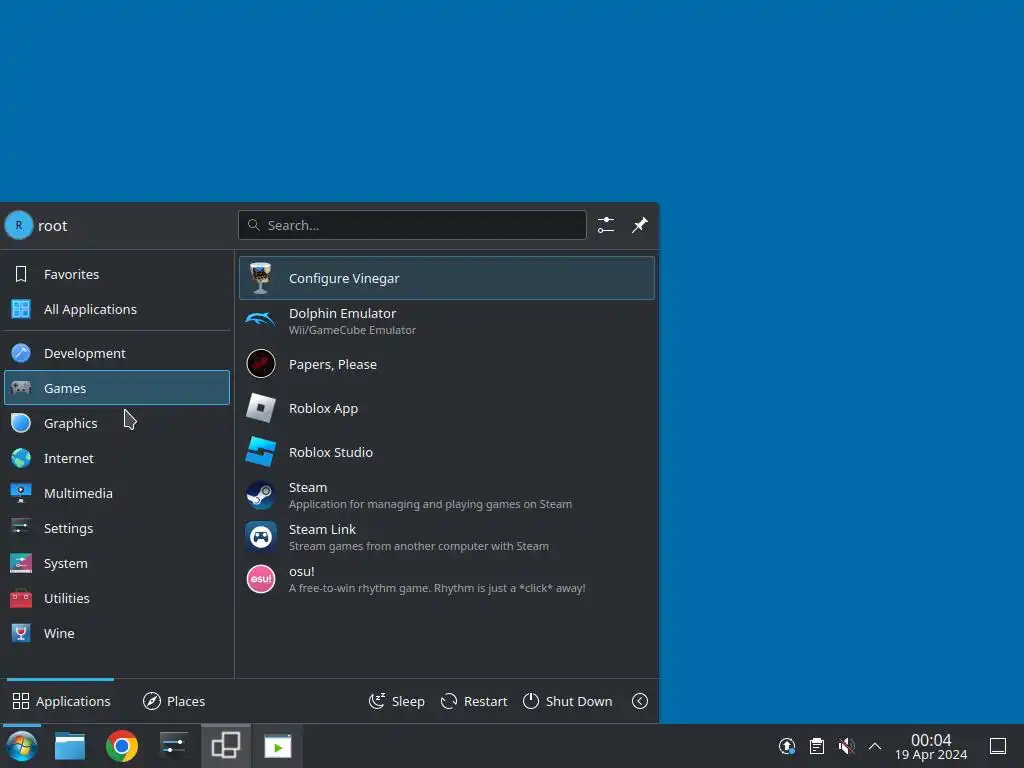The width and height of the screenshot is (1024, 768).
Task: Start the Papers, Please game
Action: pyautogui.click(x=447, y=364)
